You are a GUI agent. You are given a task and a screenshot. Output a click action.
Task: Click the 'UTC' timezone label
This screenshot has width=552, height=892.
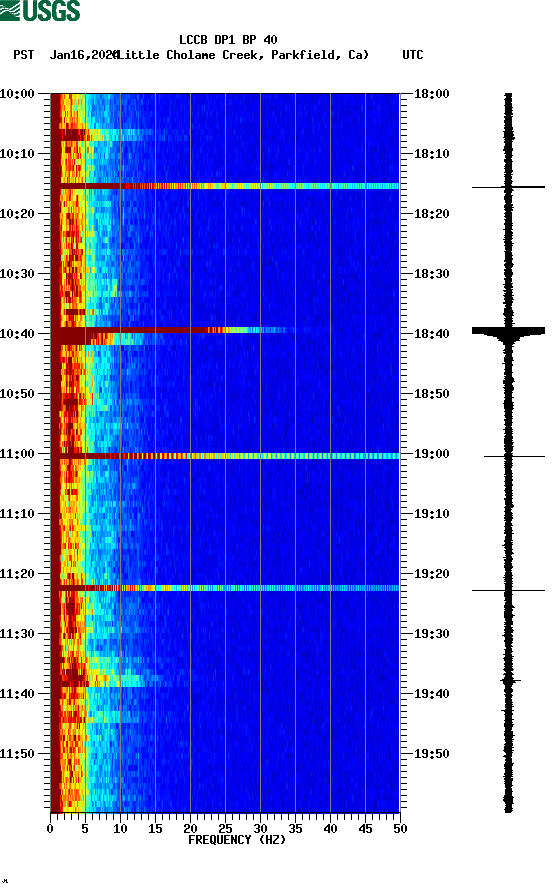pyautogui.click(x=413, y=55)
